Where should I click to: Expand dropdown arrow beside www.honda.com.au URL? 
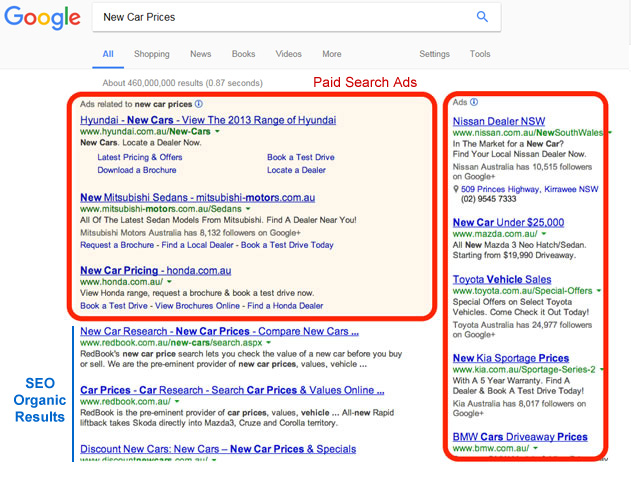tap(169, 282)
